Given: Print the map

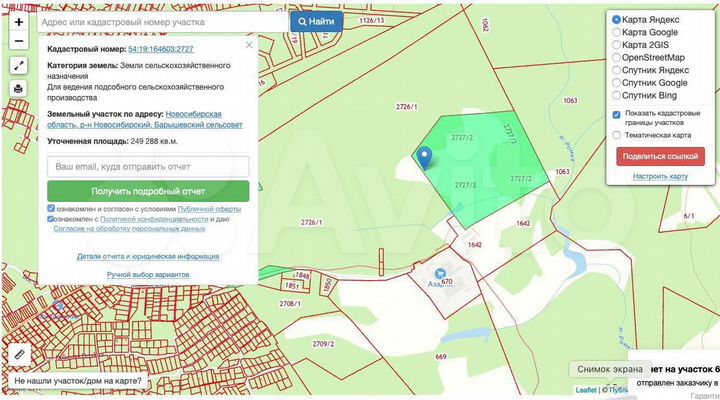Looking at the screenshot, I should point(19,88).
